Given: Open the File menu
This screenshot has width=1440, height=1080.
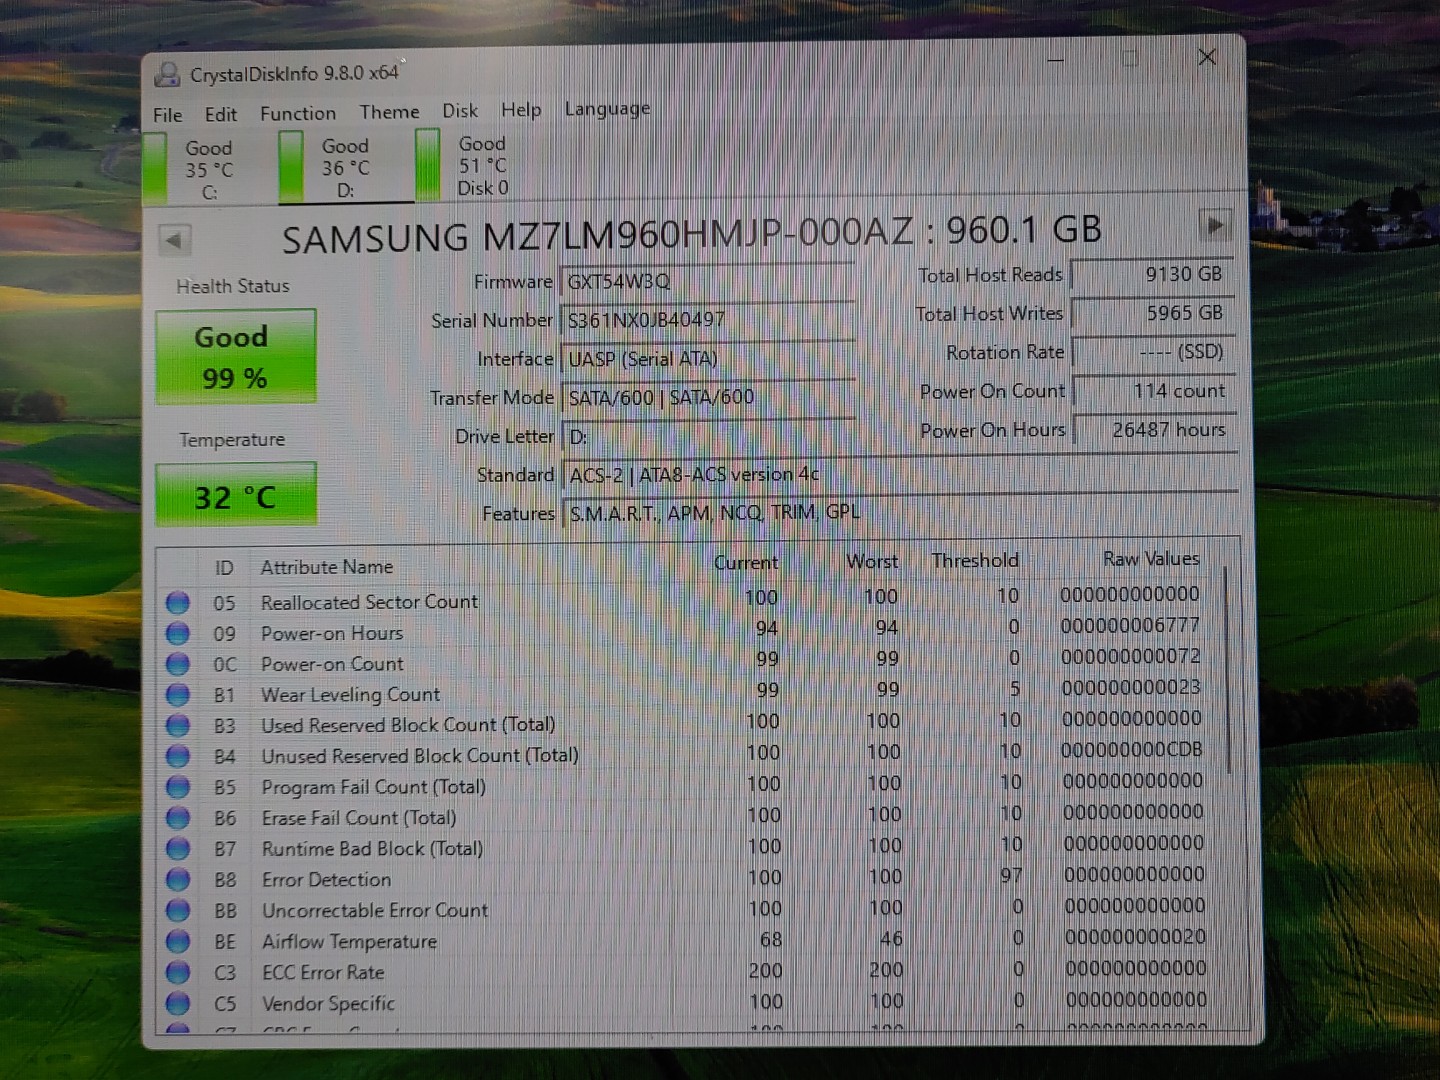Looking at the screenshot, I should [x=167, y=115].
